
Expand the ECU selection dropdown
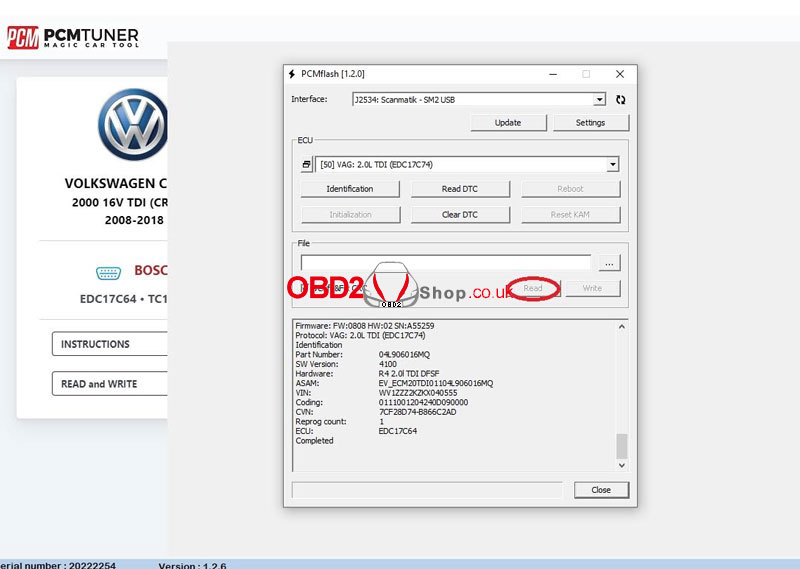click(612, 164)
